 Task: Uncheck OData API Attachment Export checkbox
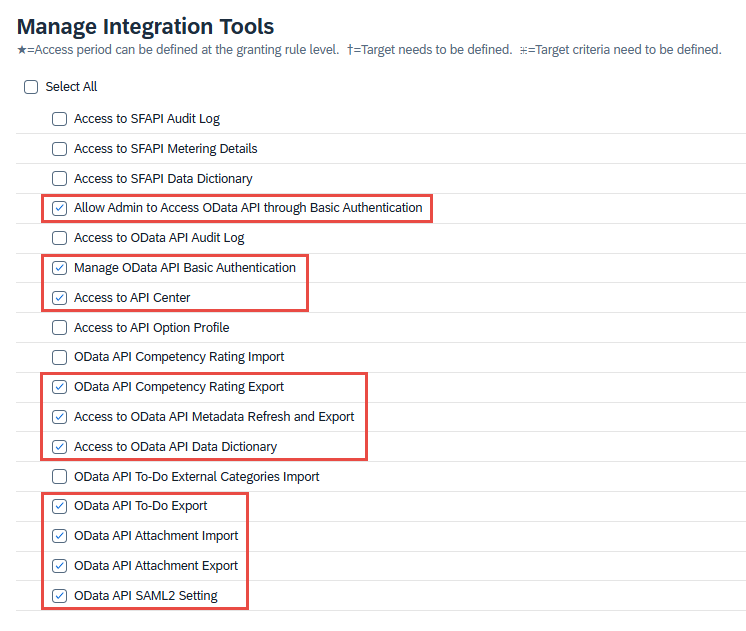59,566
